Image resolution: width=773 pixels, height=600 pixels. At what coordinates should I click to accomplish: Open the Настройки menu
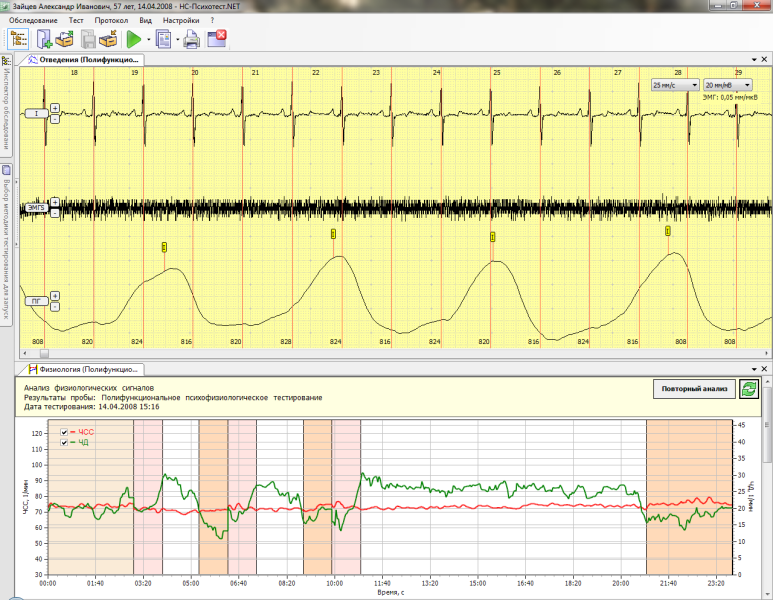(x=181, y=20)
